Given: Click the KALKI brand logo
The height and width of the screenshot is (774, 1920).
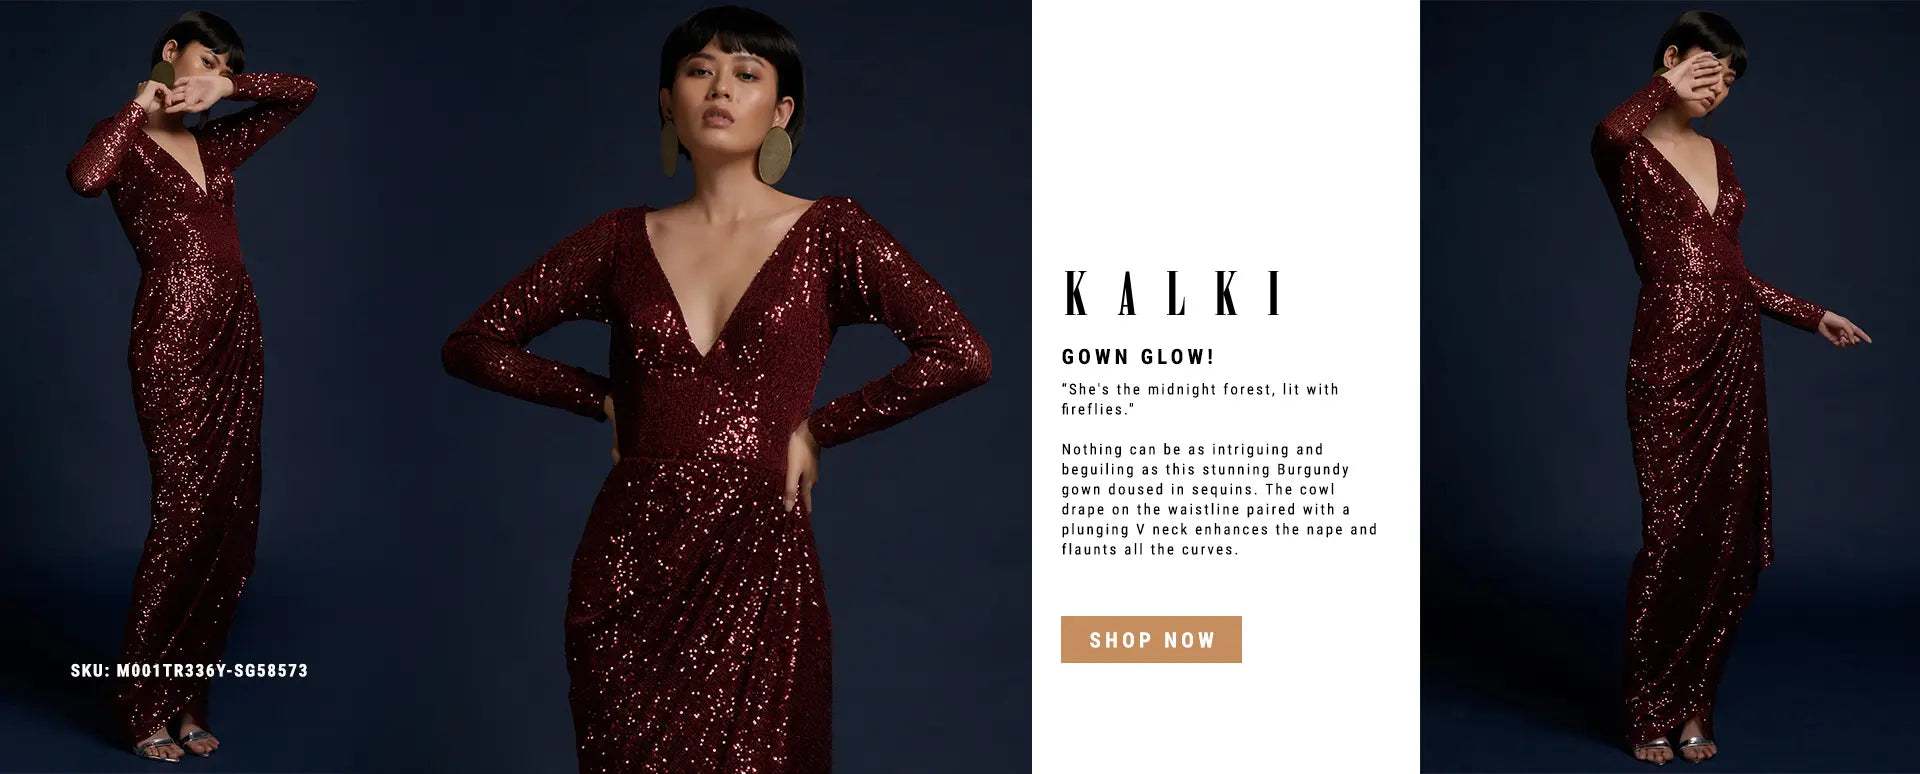Looking at the screenshot, I should (x=1174, y=294).
